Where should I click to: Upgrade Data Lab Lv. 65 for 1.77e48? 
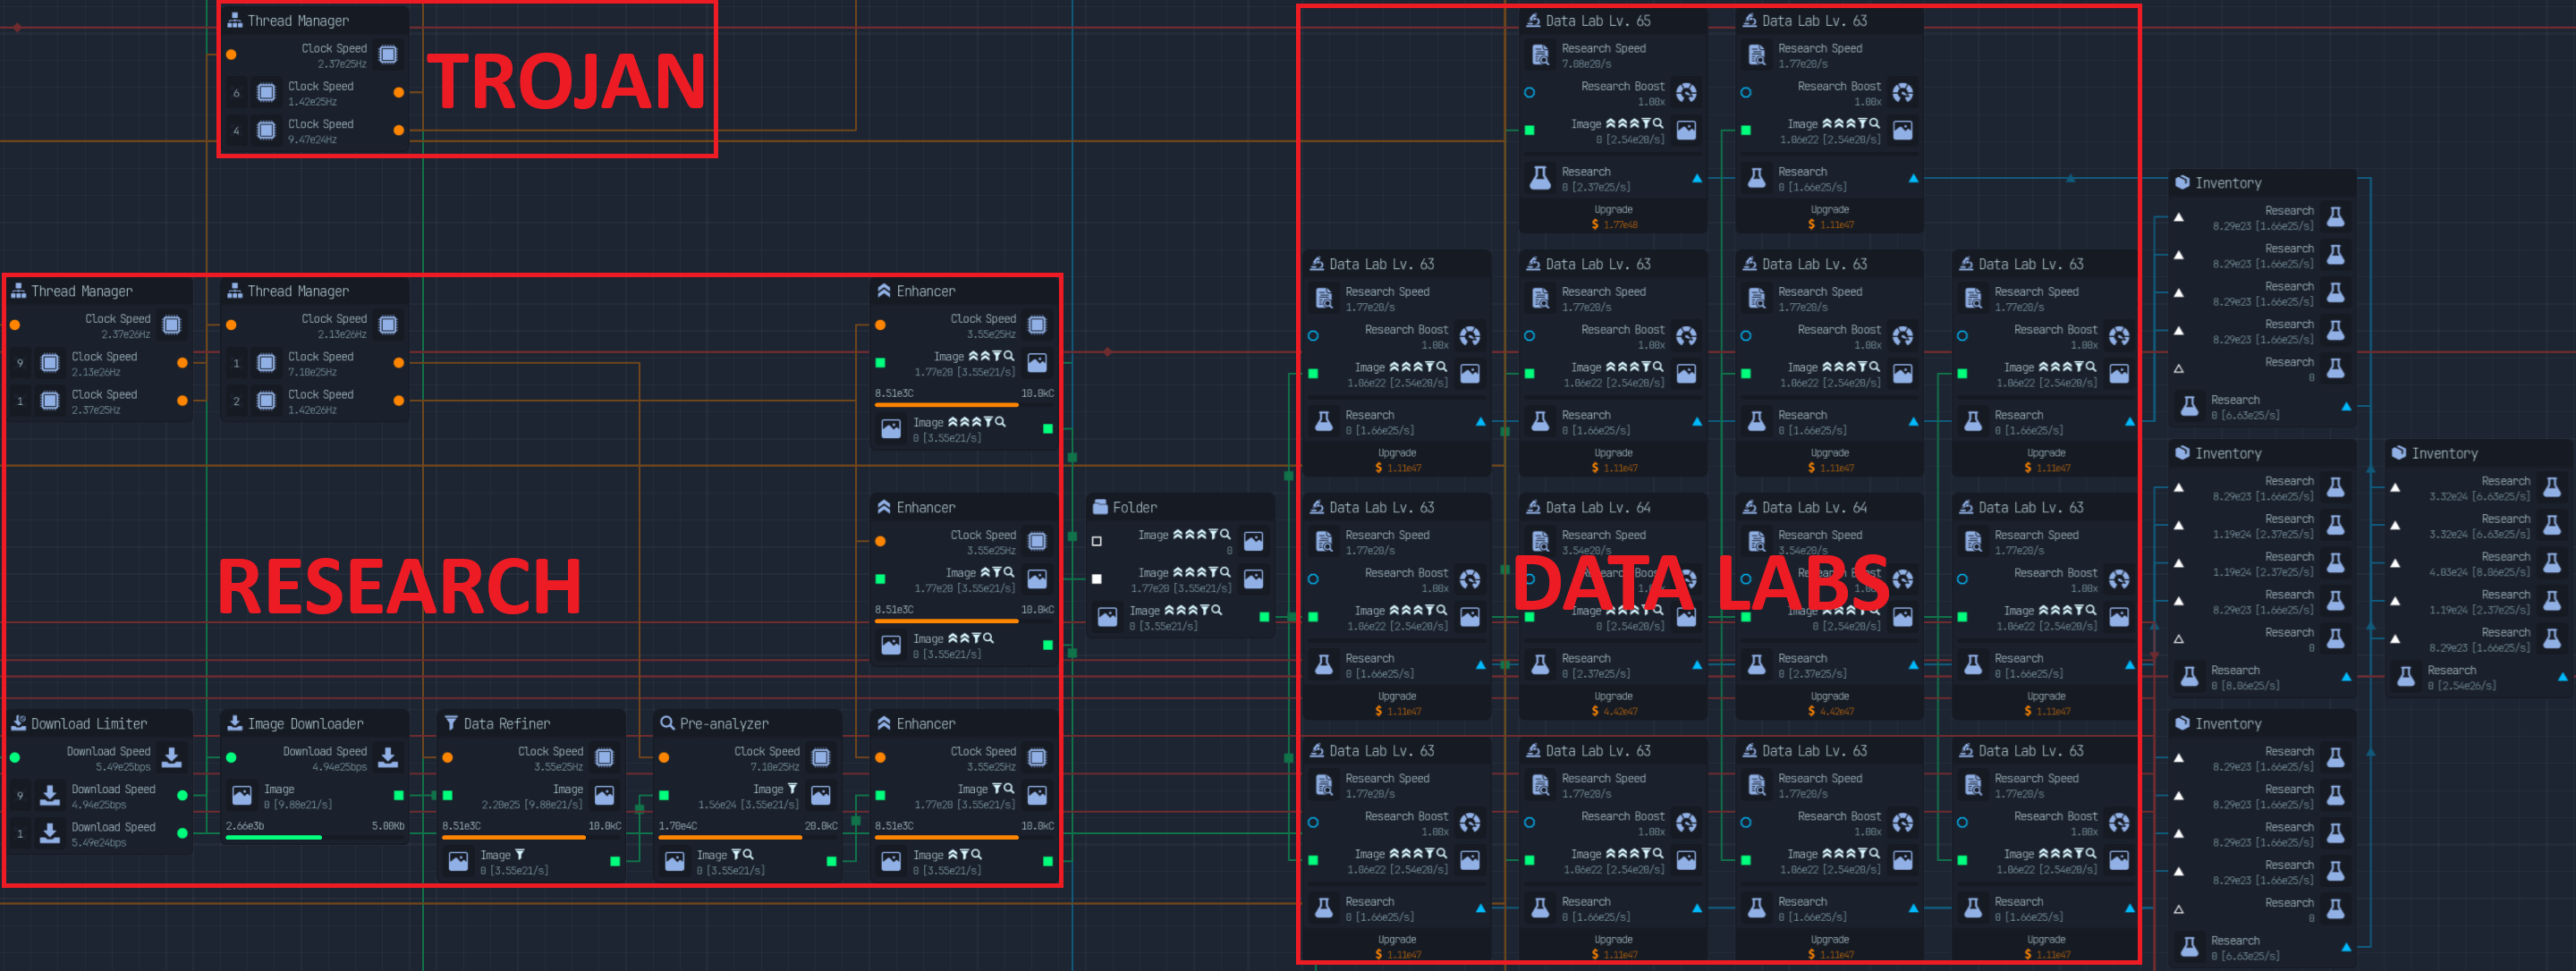(x=1613, y=217)
